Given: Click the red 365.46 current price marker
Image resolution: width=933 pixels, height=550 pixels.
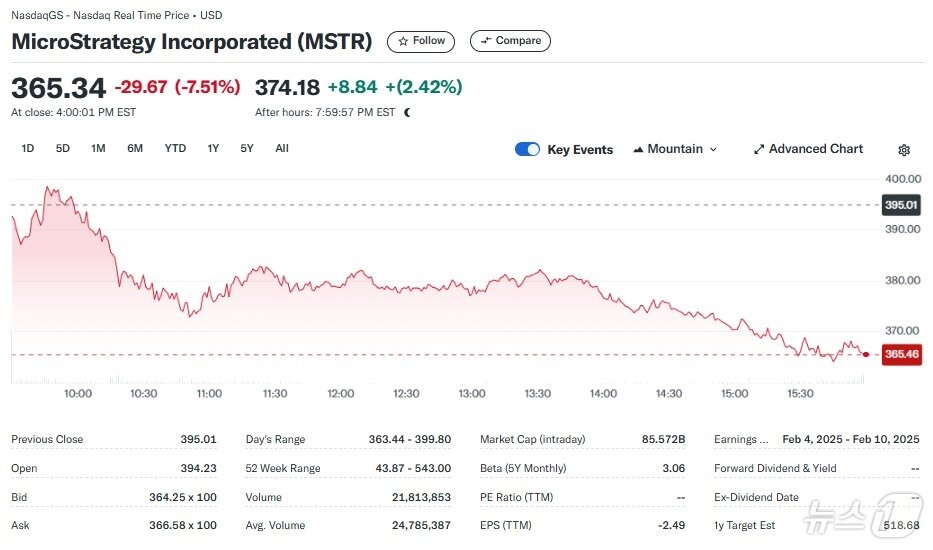Looking at the screenshot, I should pos(901,354).
